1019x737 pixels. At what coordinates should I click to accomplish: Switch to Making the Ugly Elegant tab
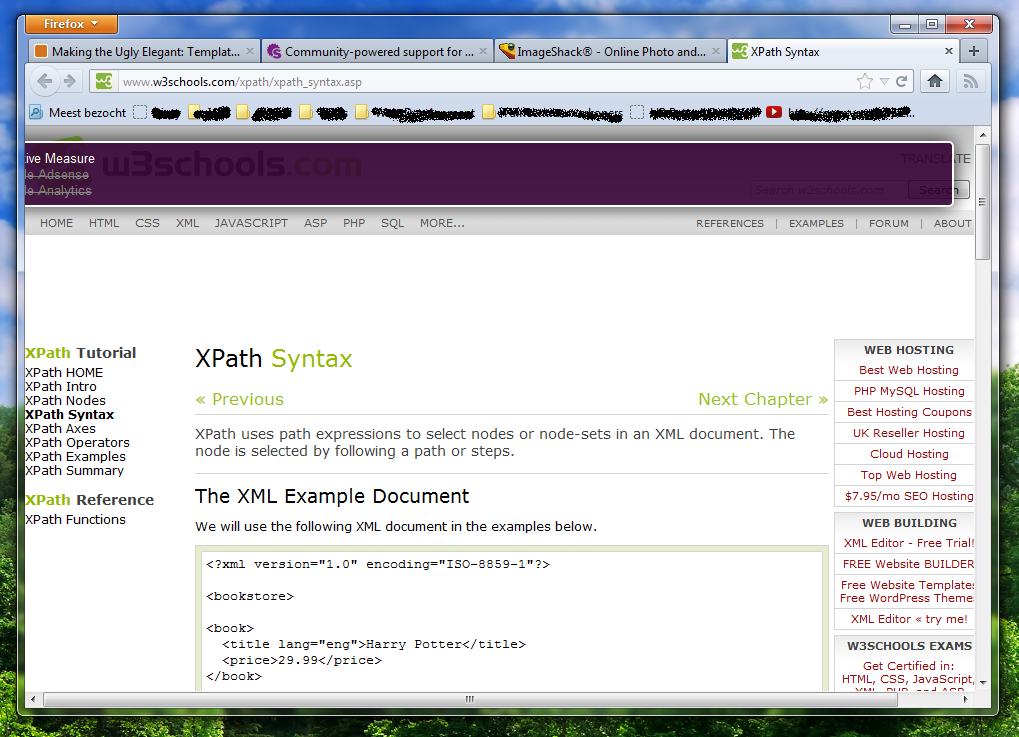click(144, 51)
